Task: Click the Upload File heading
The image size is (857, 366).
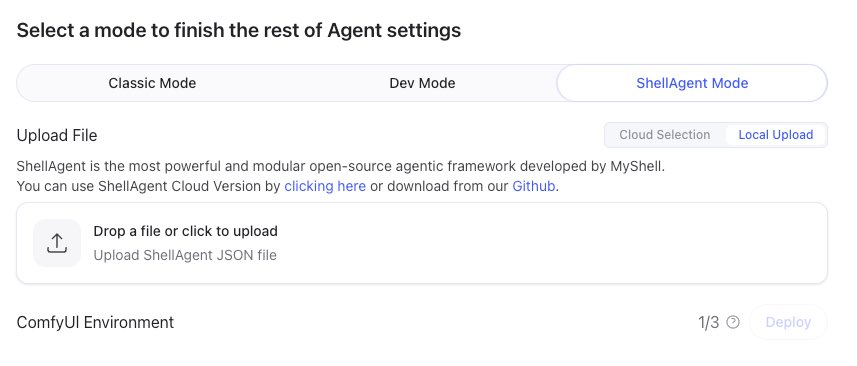Action: point(57,135)
